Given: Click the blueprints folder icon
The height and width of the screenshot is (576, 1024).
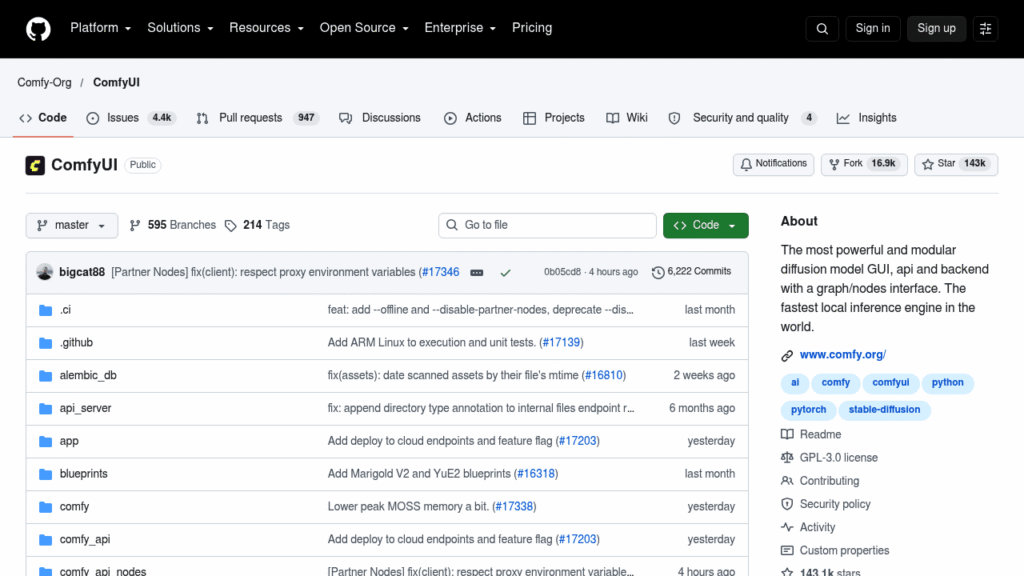Looking at the screenshot, I should (x=45, y=474).
